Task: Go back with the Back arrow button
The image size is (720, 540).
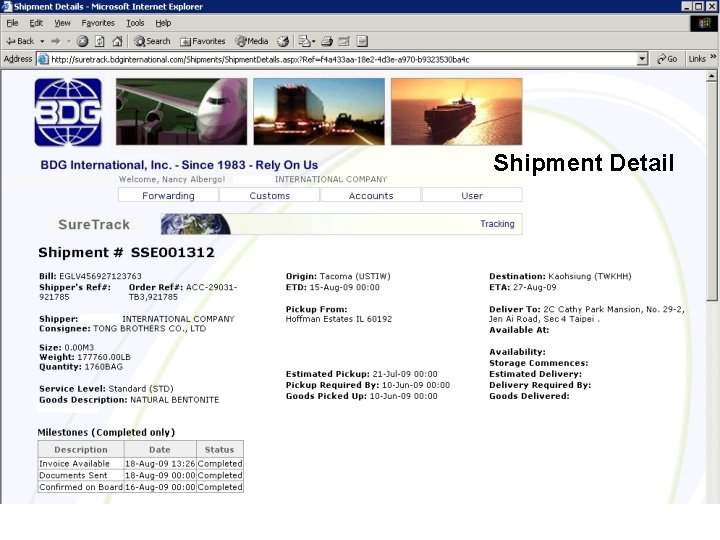Action: coord(20,41)
